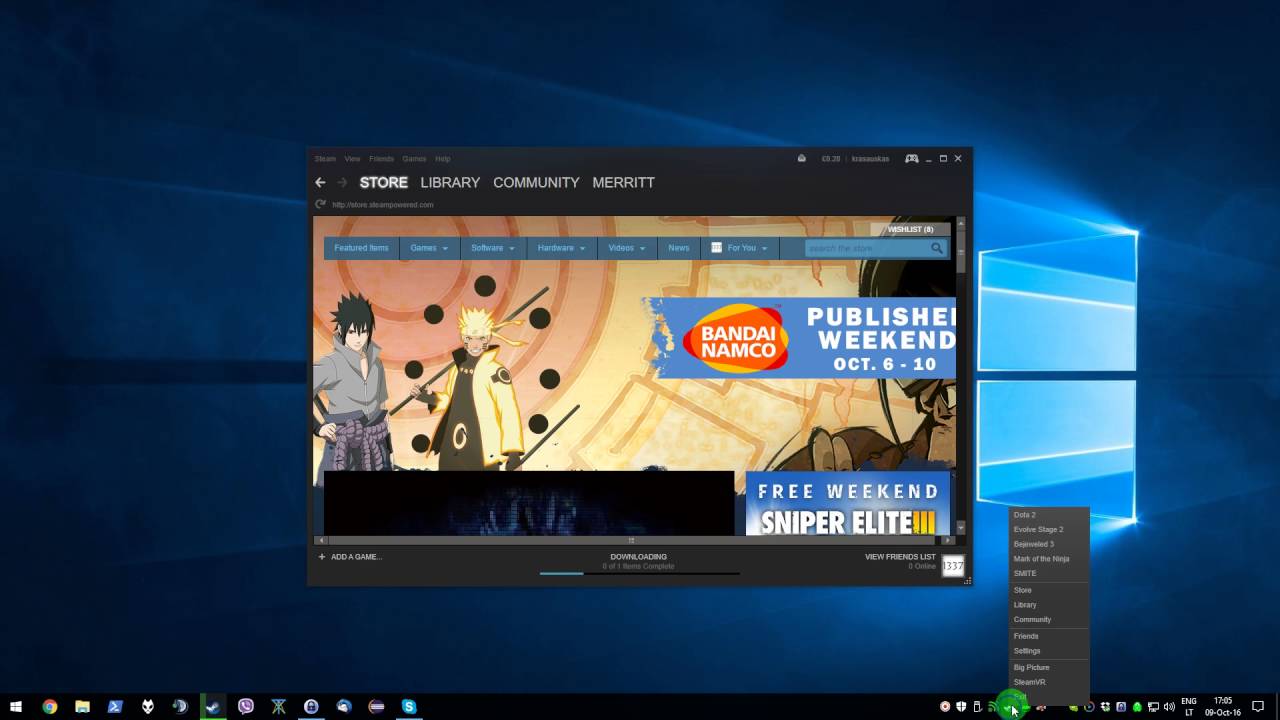
Task: Open the Thunderbird taskbar icon
Action: coord(344,706)
